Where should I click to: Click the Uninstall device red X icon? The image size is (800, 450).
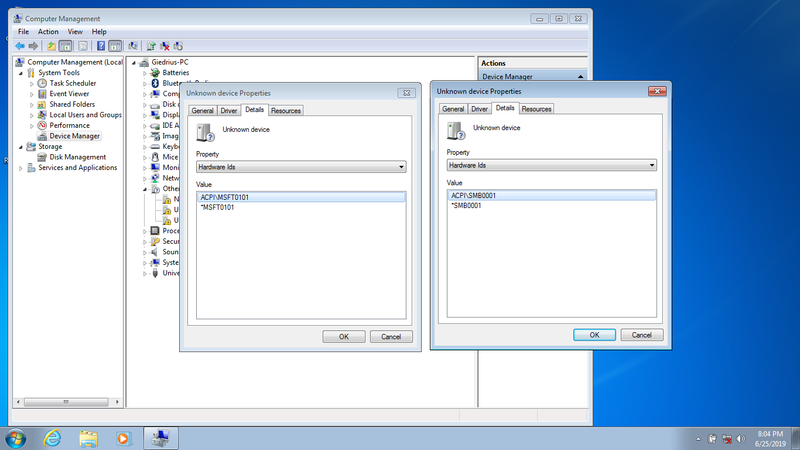click(x=165, y=46)
